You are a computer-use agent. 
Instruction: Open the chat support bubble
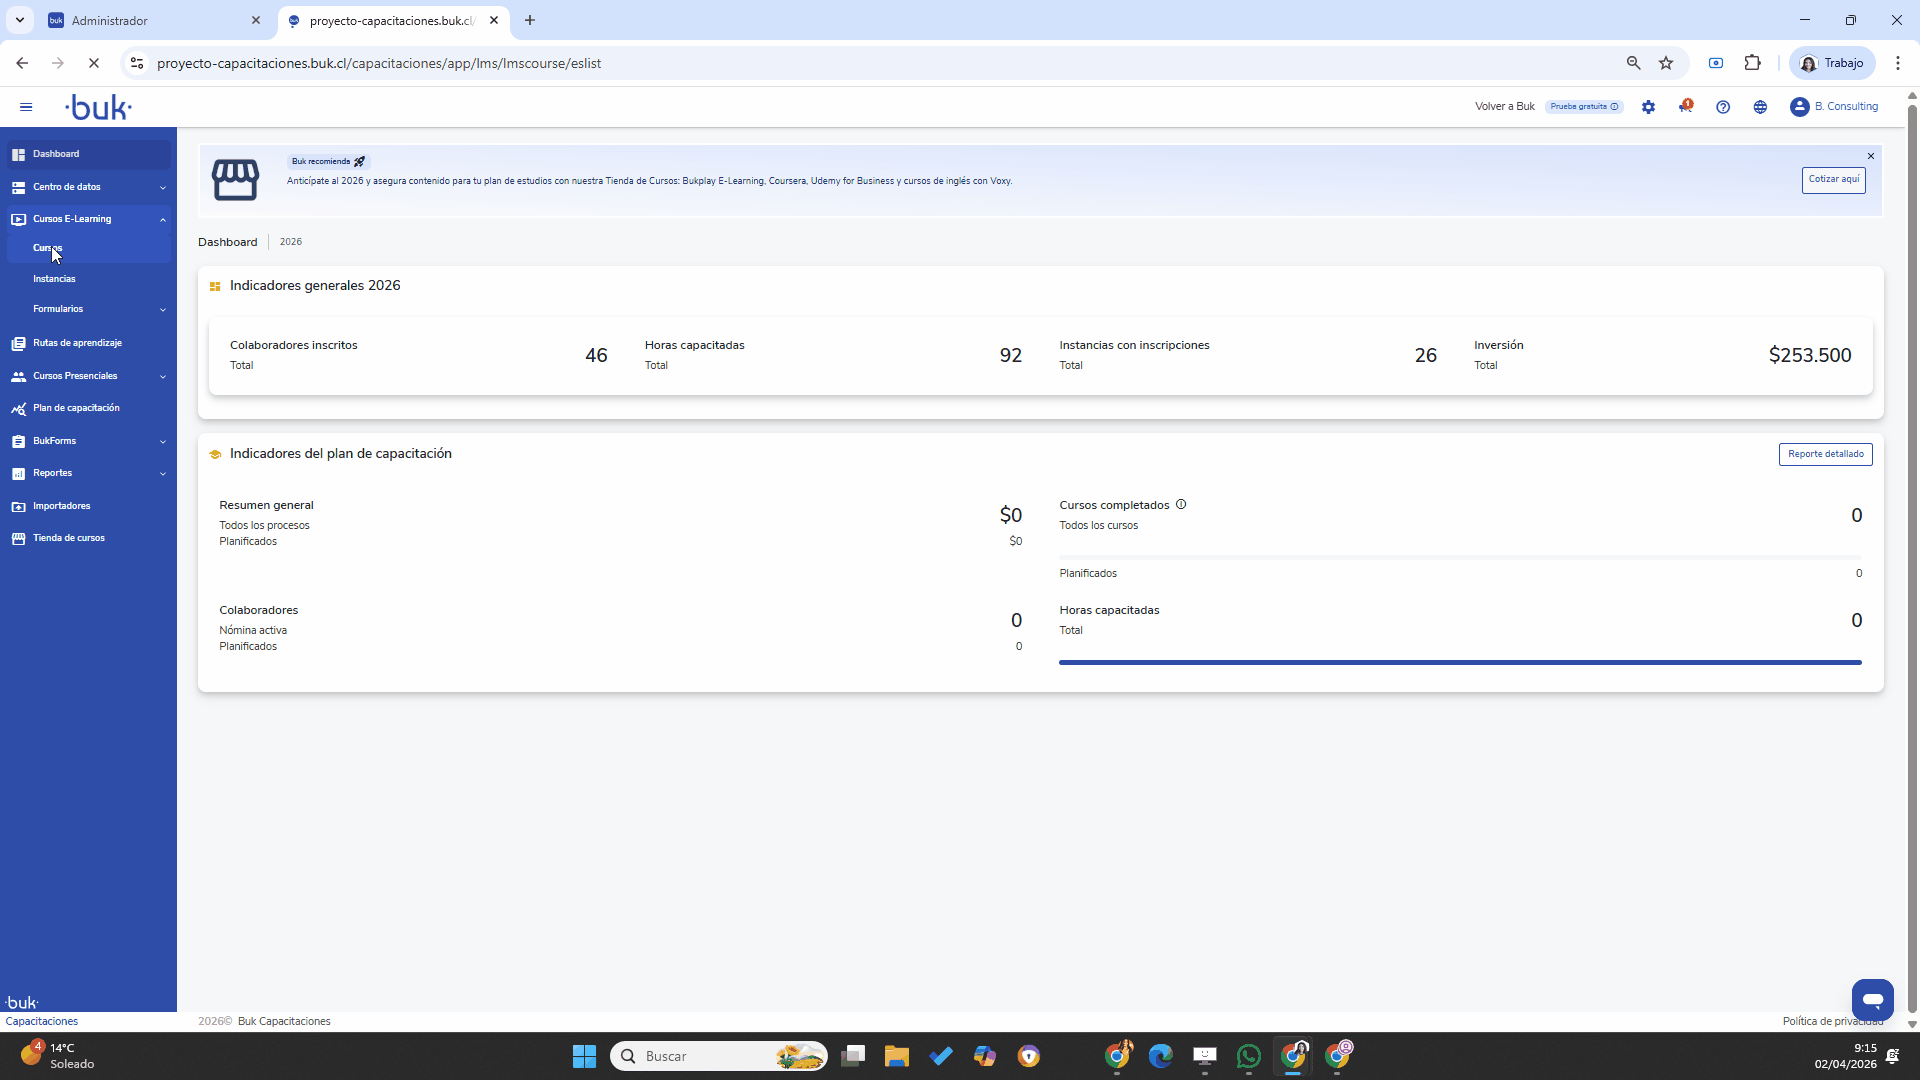[x=1872, y=999]
